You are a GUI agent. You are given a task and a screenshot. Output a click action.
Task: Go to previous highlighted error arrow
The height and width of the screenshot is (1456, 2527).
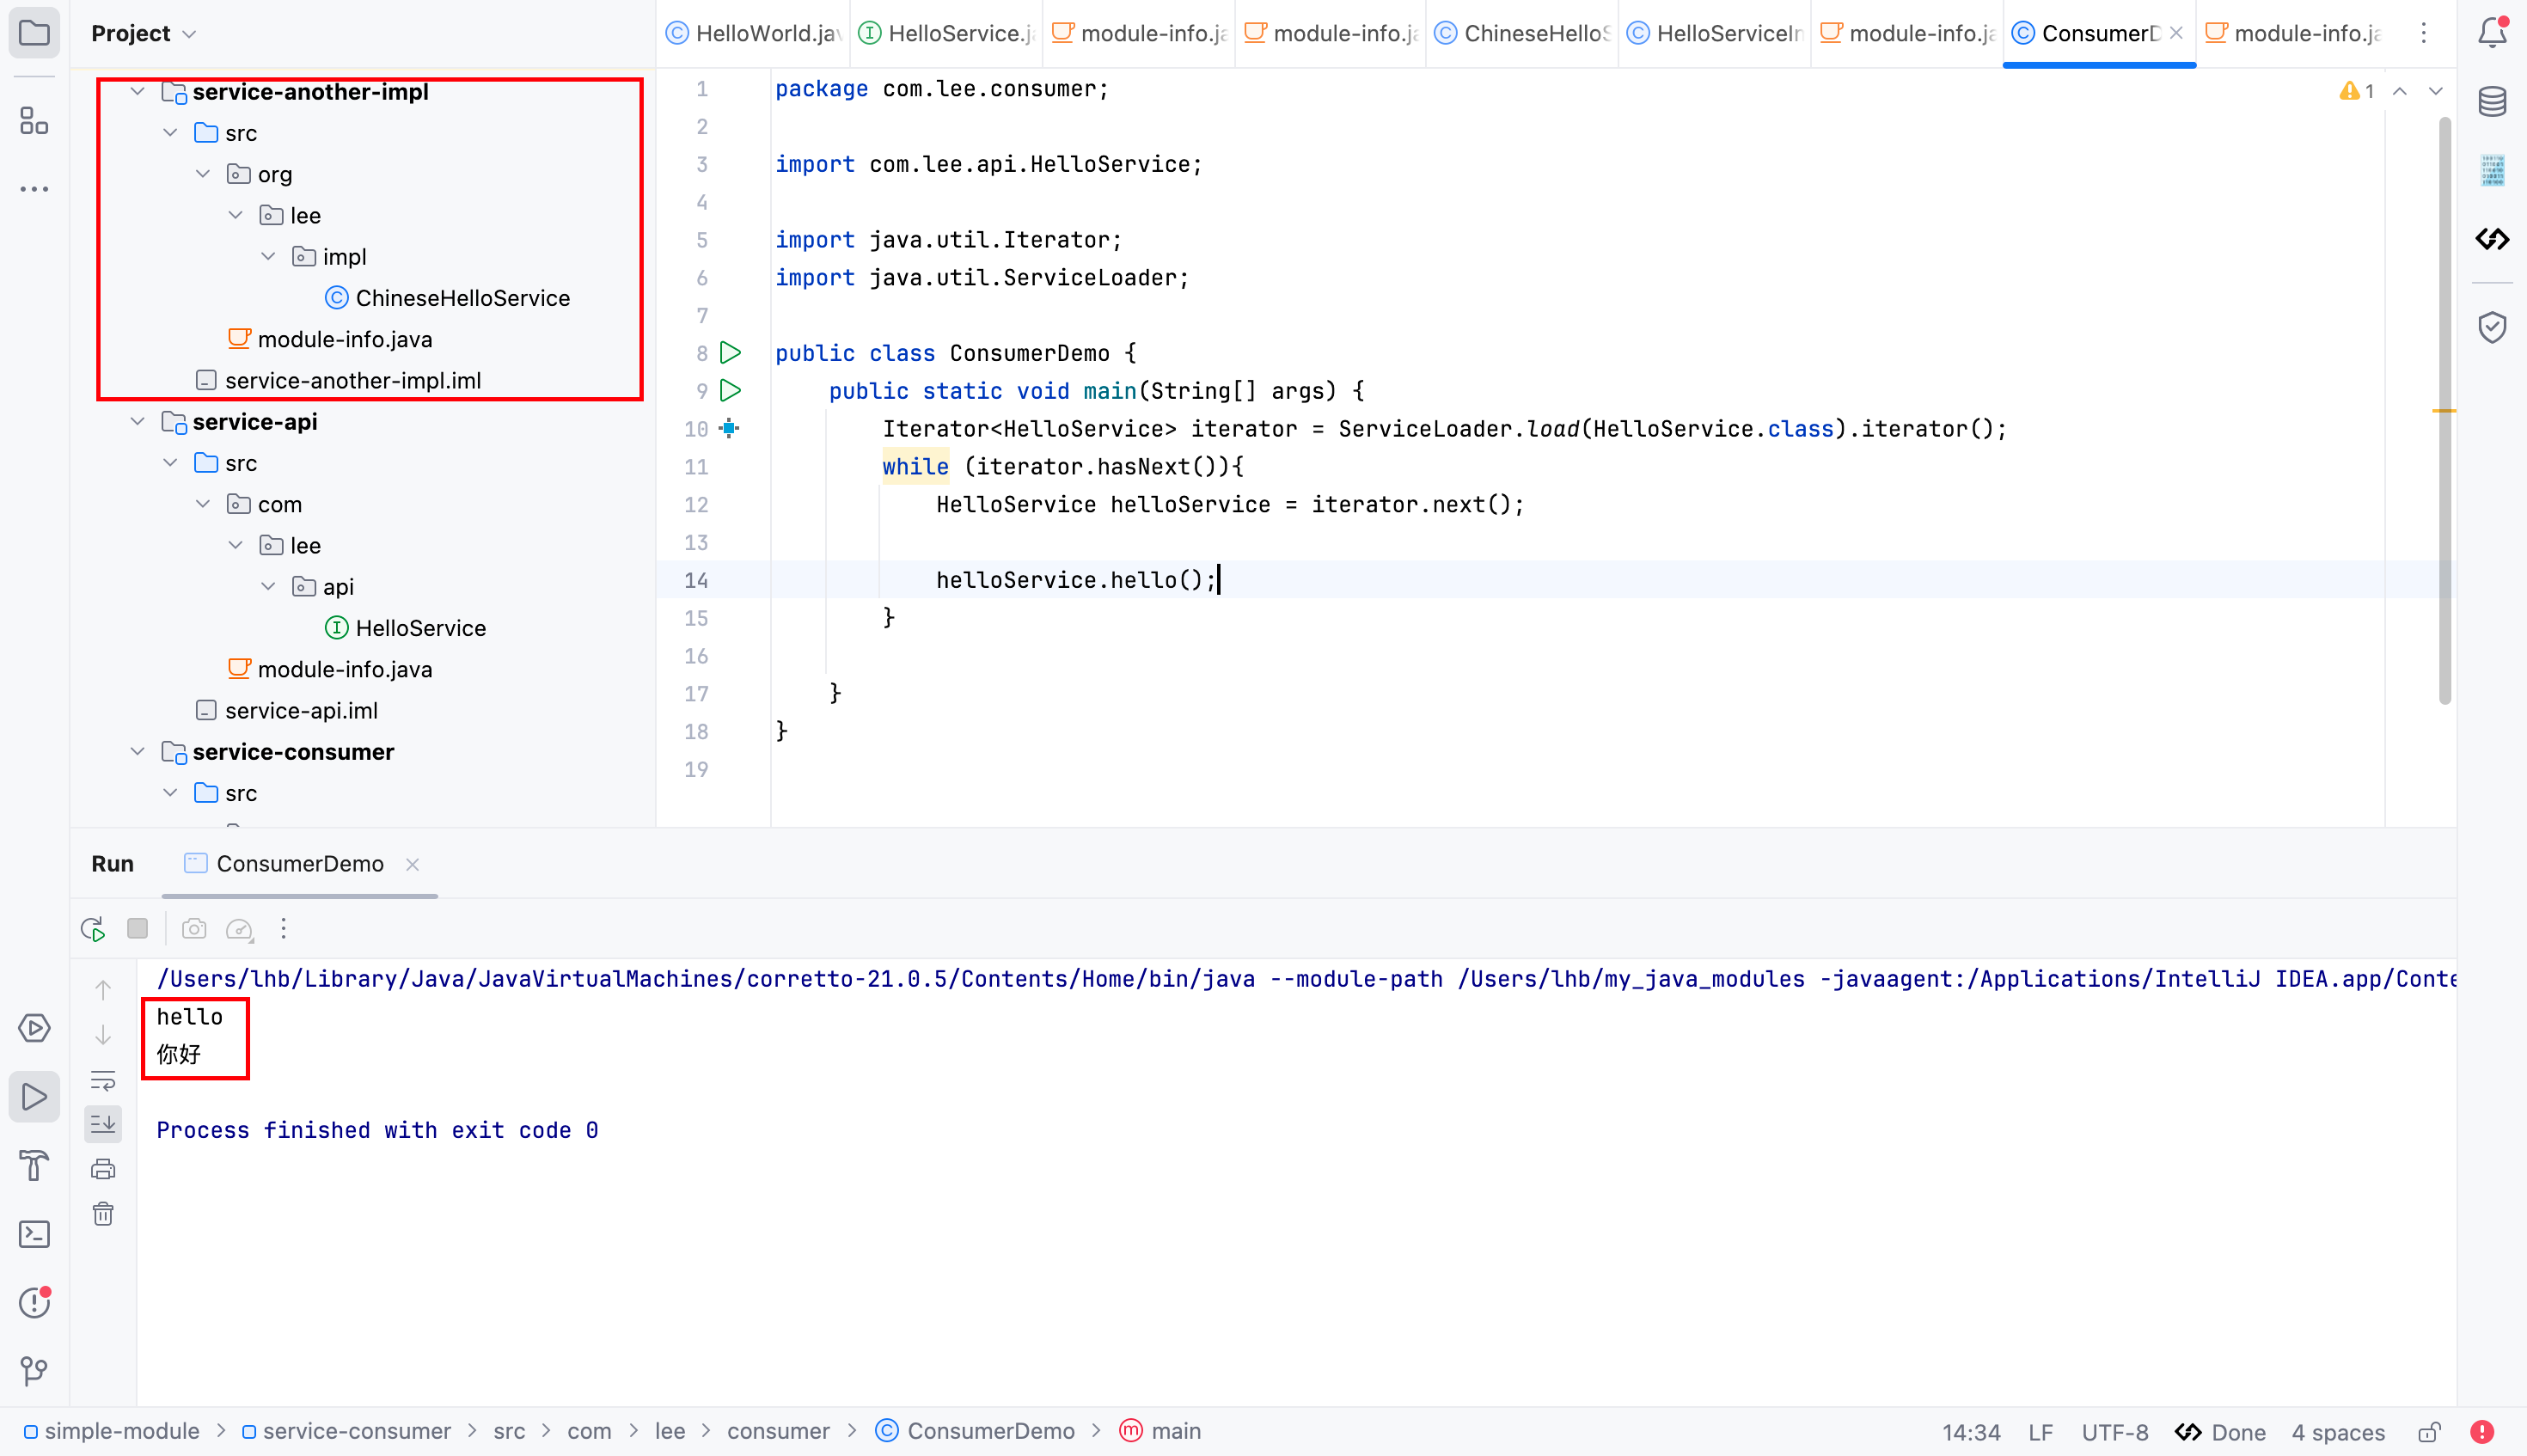pos(2399,91)
